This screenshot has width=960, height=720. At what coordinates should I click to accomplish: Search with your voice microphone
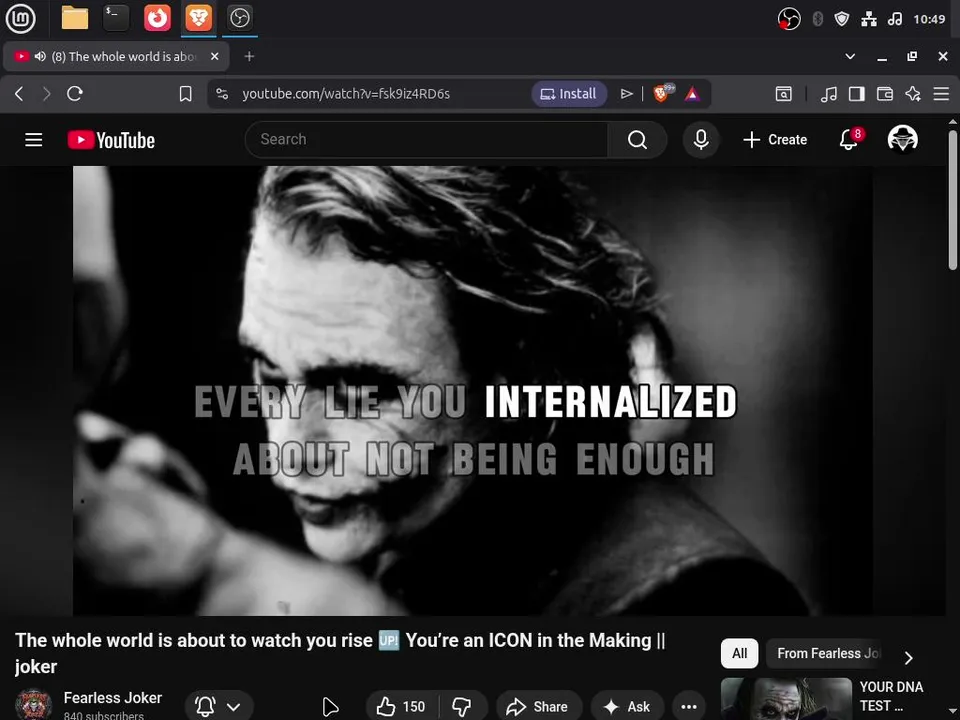pos(701,140)
